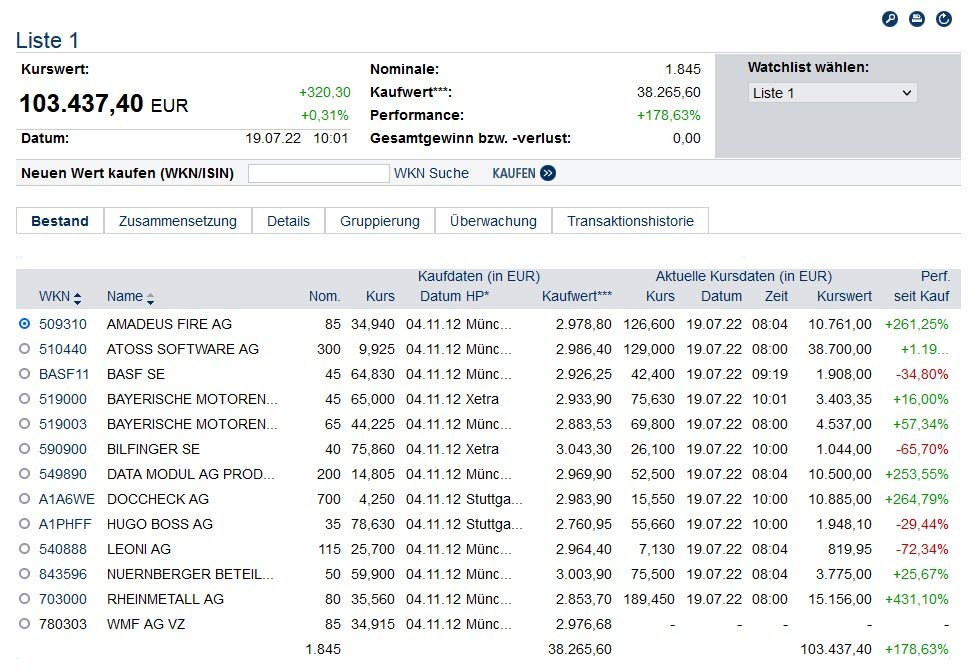
Task: Open the Überwachung tab
Action: [493, 221]
